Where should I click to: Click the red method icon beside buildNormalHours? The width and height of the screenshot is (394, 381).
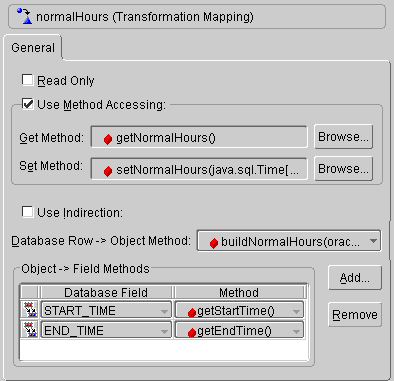214,243
